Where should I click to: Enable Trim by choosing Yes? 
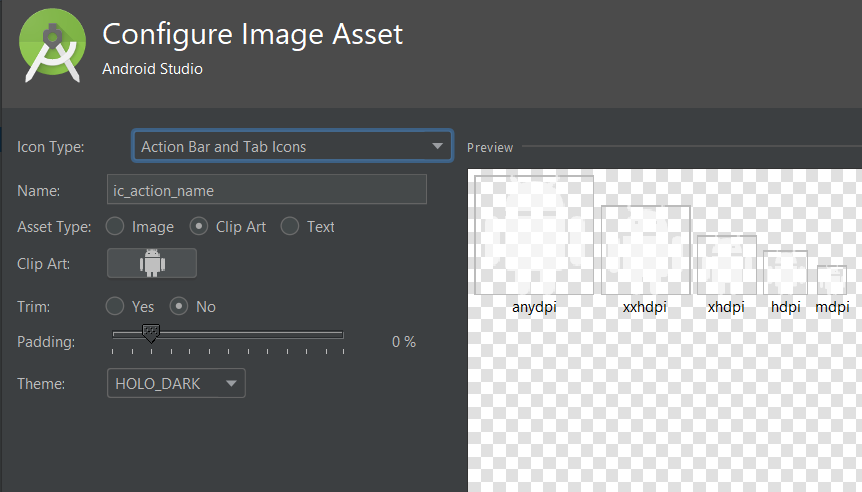click(x=116, y=307)
